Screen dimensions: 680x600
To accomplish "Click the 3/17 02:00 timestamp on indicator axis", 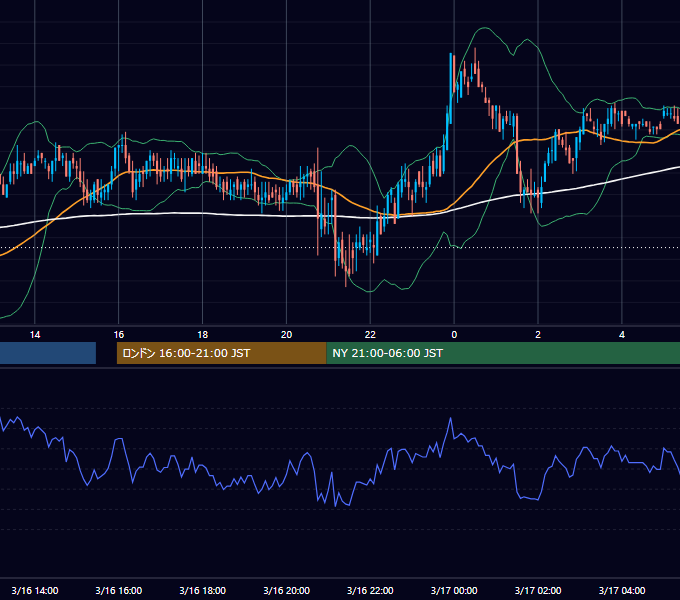I will pos(538,590).
